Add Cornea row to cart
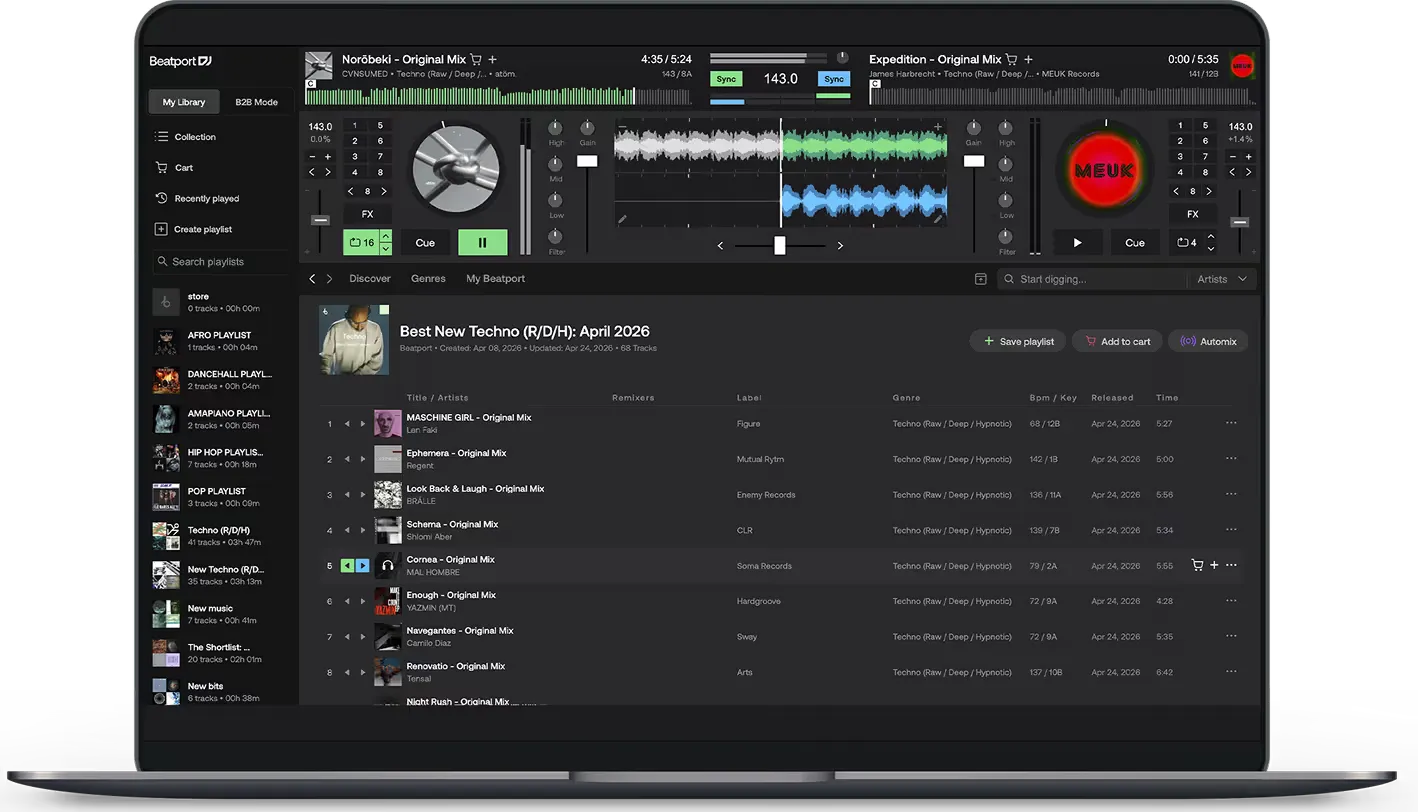1418x812 pixels. pyautogui.click(x=1197, y=566)
